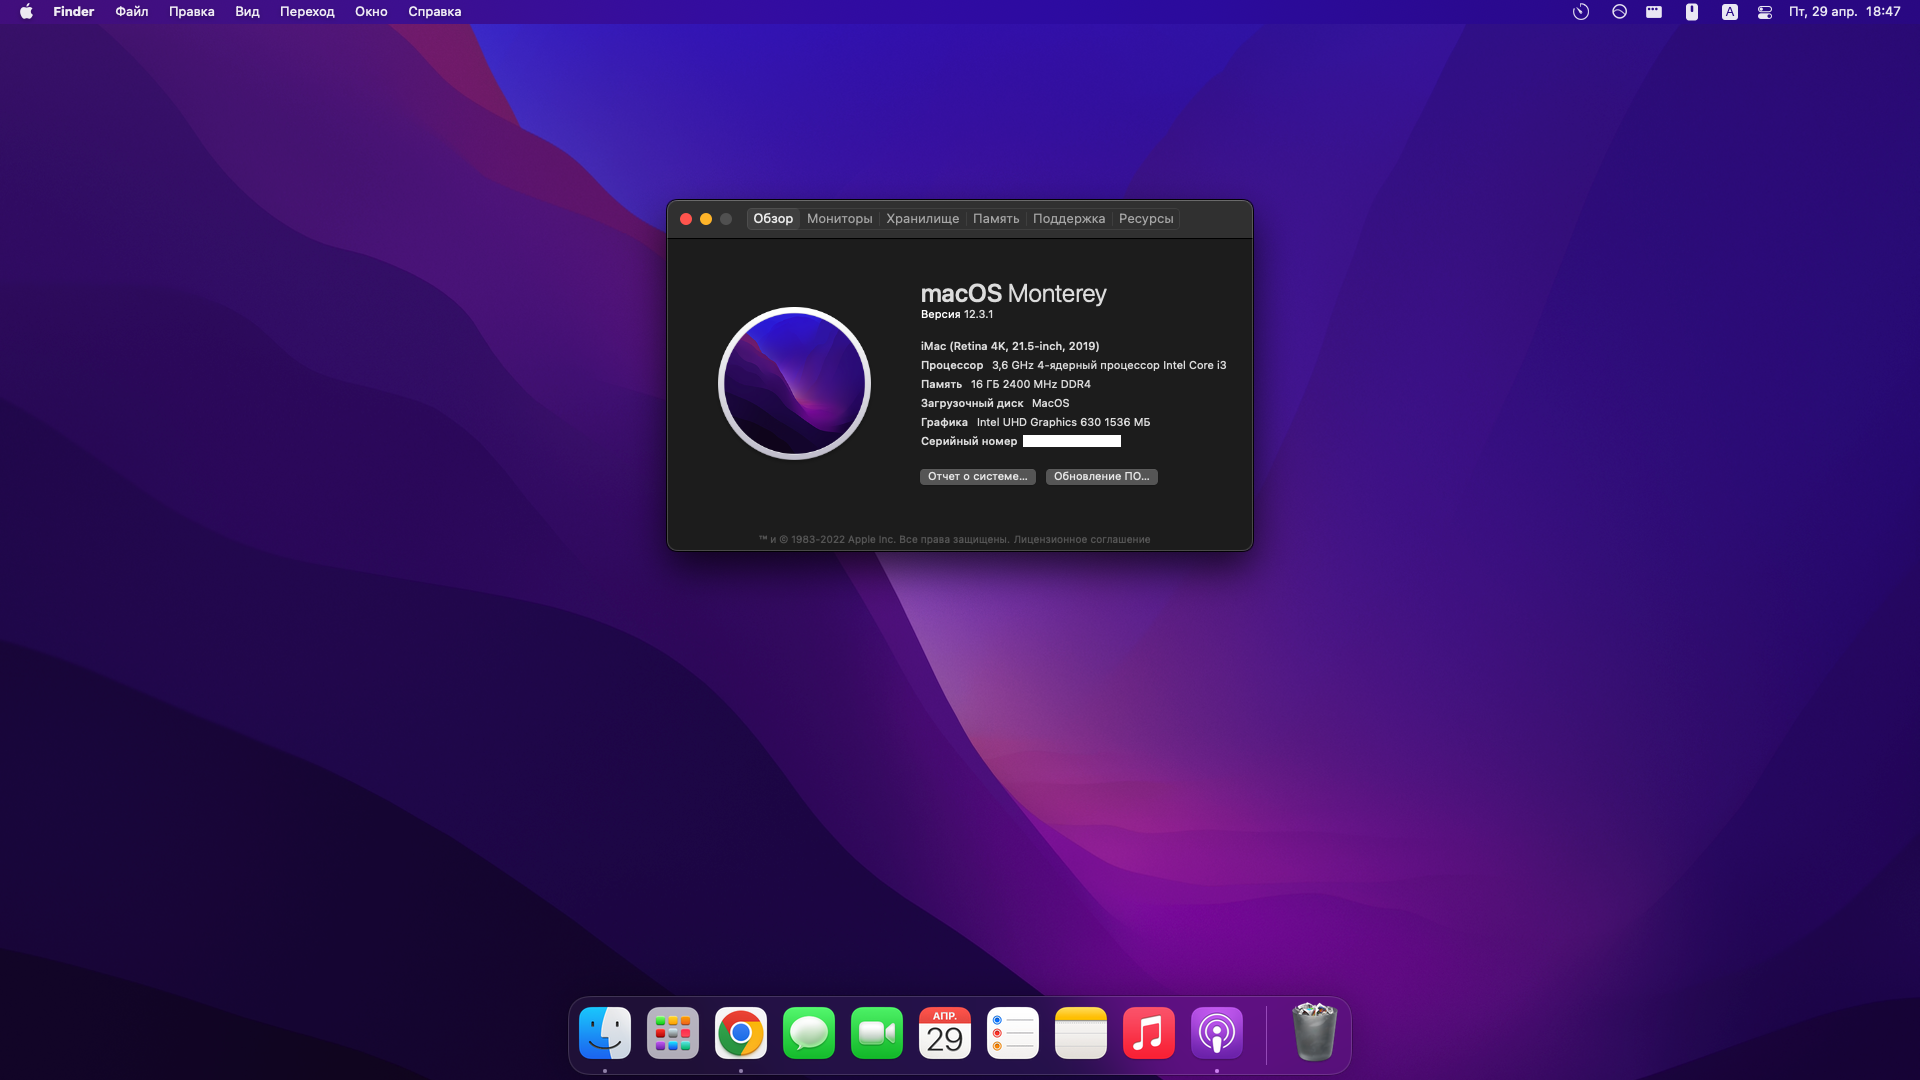Switch to the Память tab
Image resolution: width=1920 pixels, height=1080 pixels.
point(996,219)
